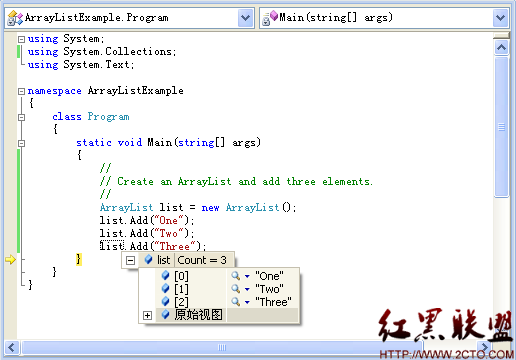This screenshot has height=360, width=516.
Task: Click the [1] index label
Action: click(181, 289)
